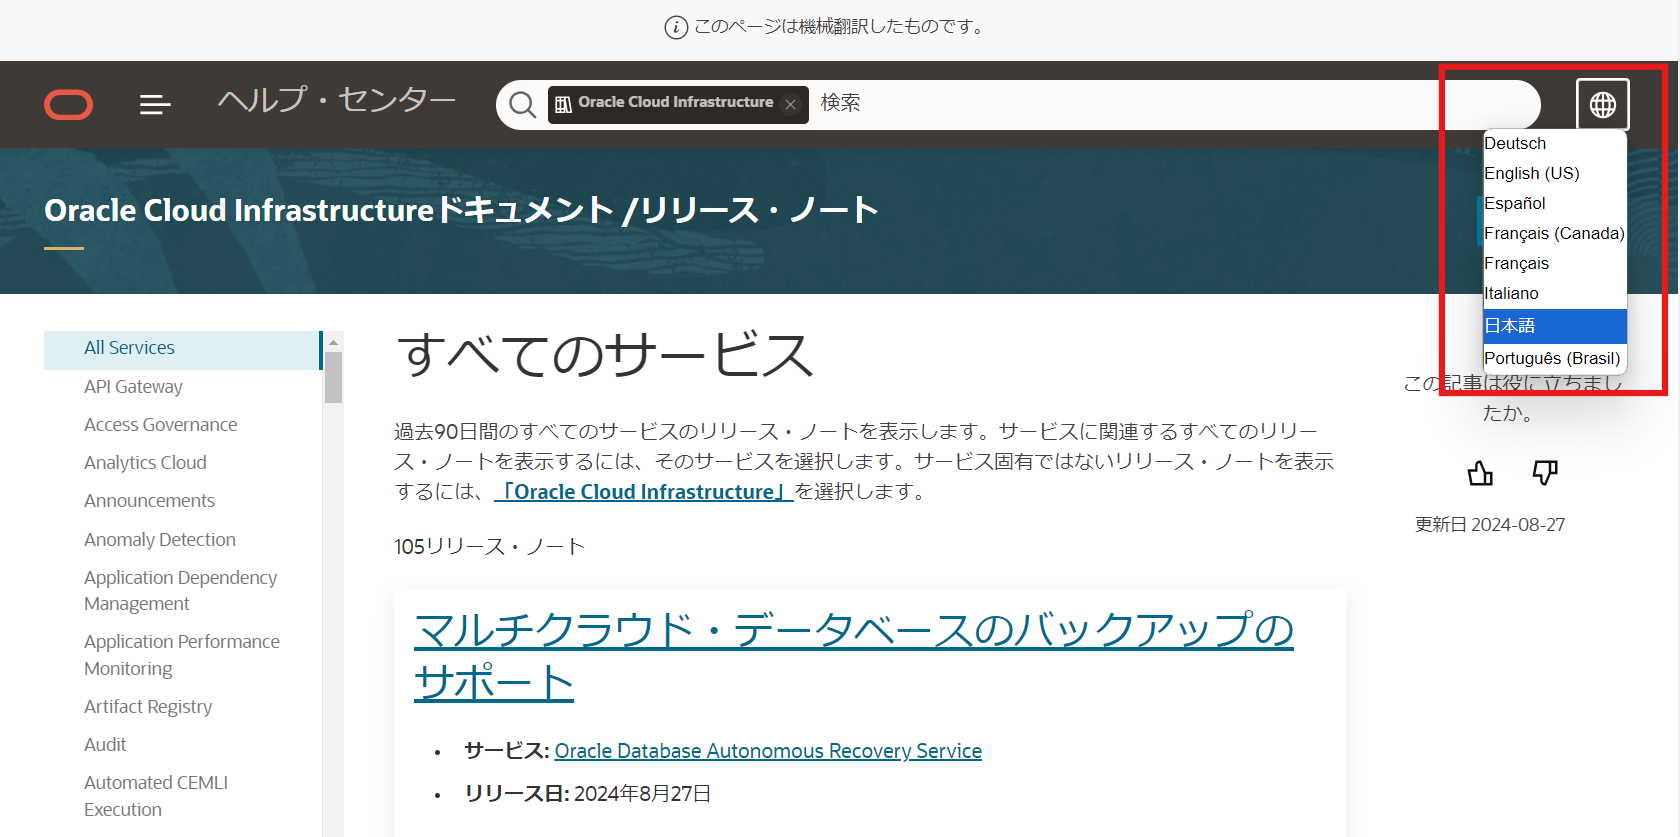1680x837 pixels.
Task: Select Access Governance in sidebar
Action: [x=160, y=425]
